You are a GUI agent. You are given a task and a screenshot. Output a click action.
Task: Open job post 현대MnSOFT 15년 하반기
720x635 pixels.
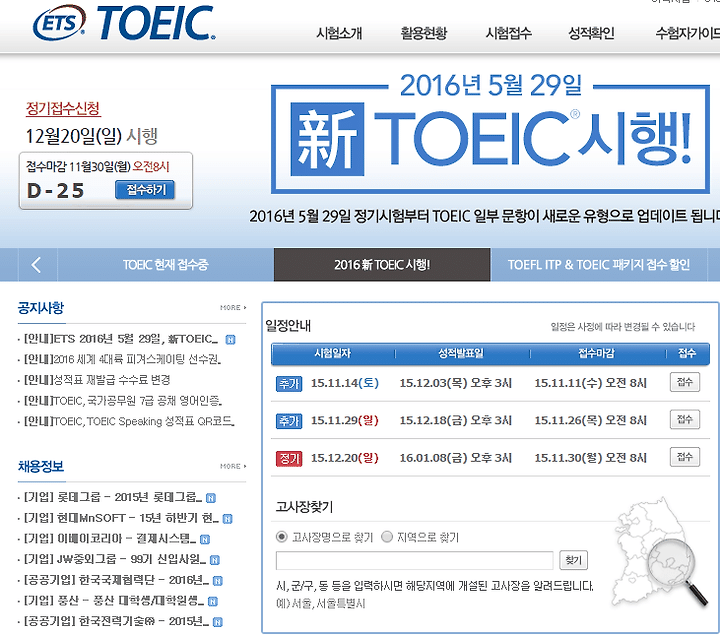(x=121, y=518)
